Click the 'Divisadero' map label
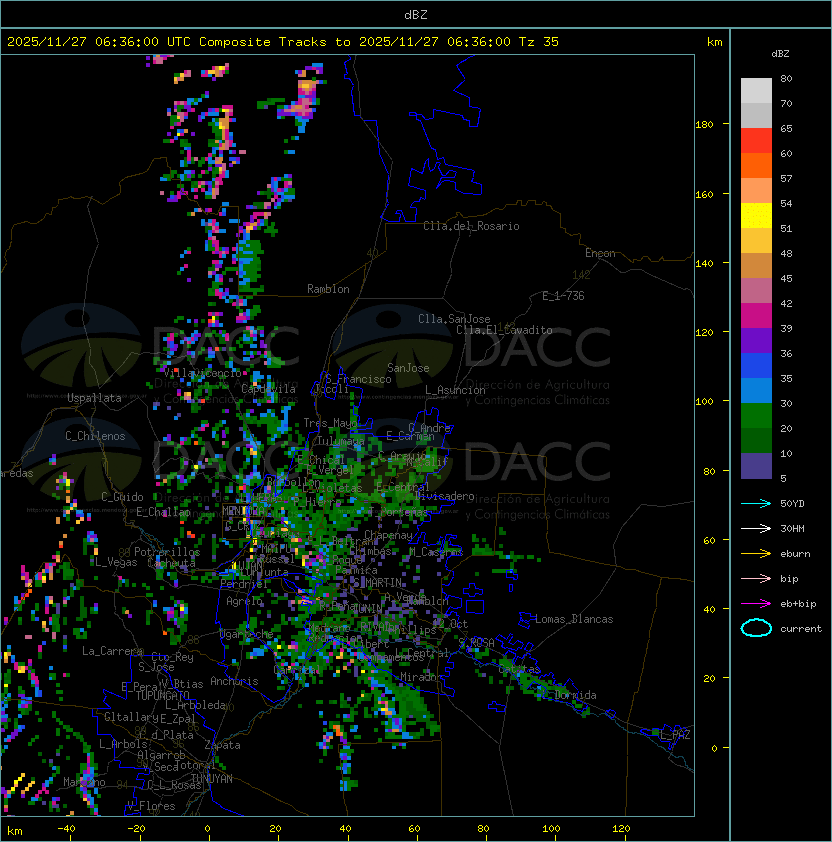832x842 pixels. point(445,496)
